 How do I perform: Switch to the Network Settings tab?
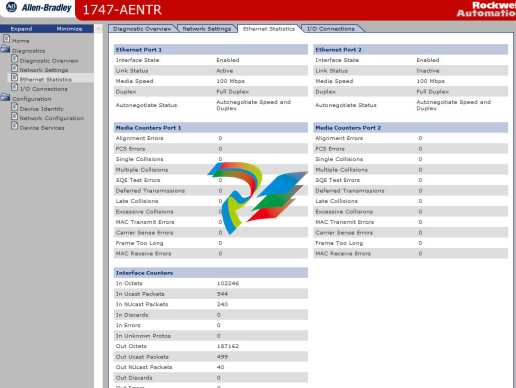coord(206,29)
